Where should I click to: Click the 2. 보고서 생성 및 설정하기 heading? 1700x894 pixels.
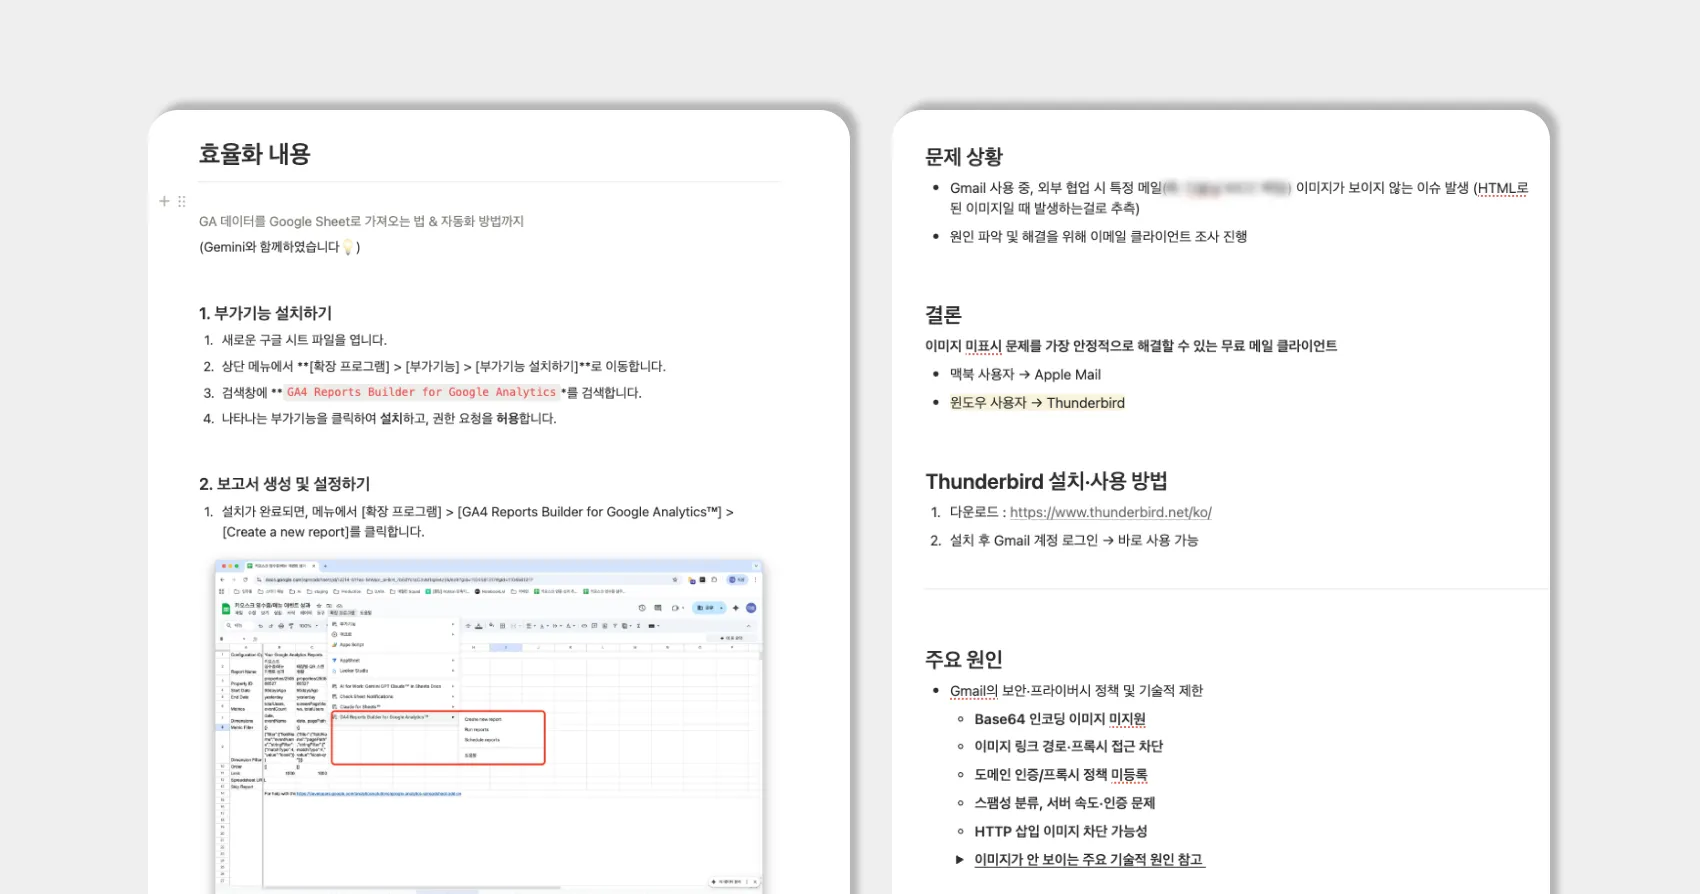click(284, 483)
